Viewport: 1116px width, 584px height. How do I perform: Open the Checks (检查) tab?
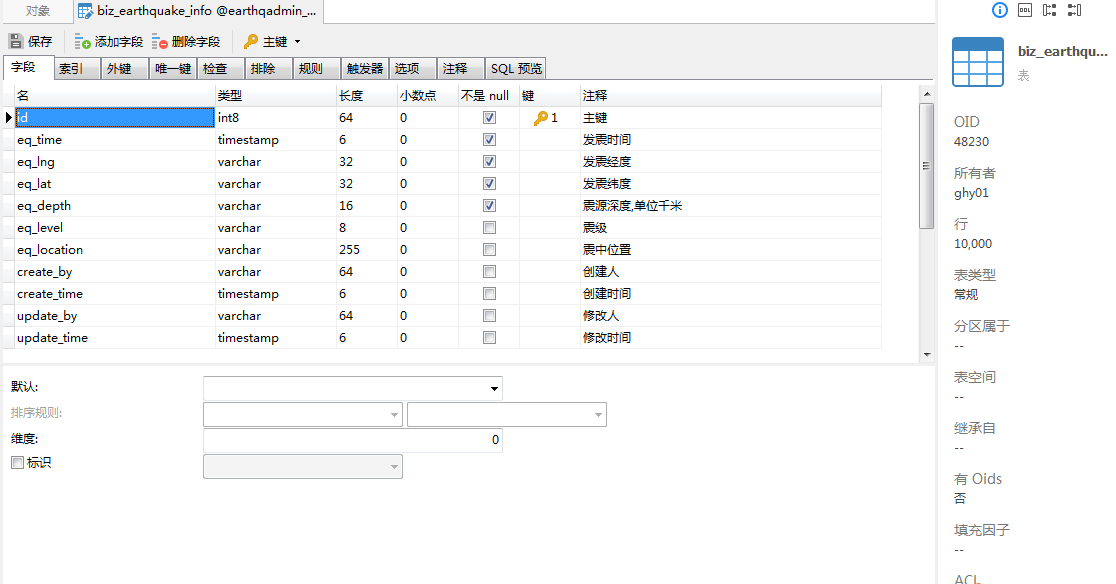coord(221,68)
